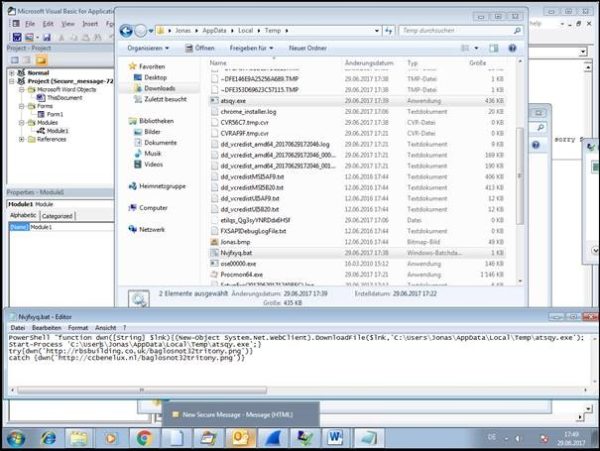Viewport: 600px width, 451px height.
Task: Expand the Normal project node
Action: (12, 73)
